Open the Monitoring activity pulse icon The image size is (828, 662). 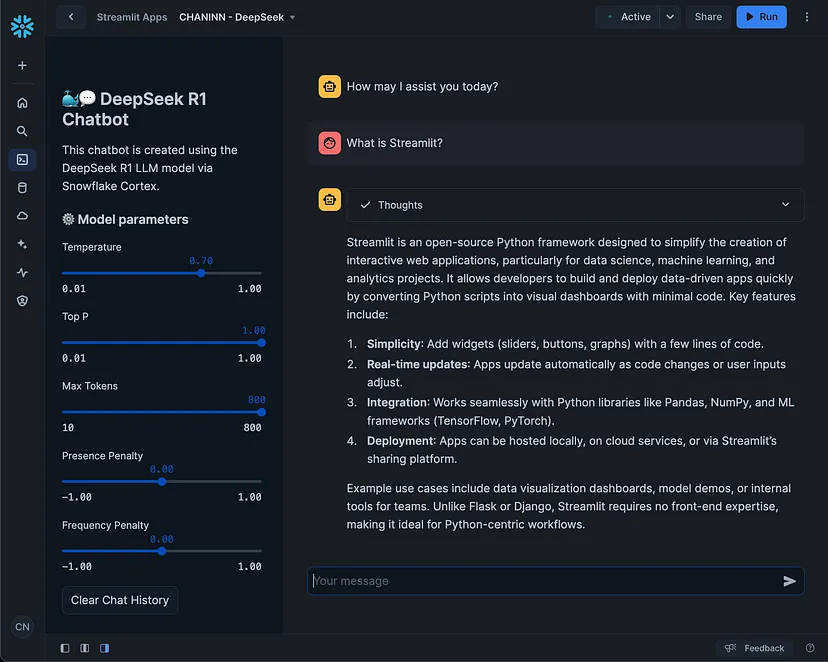22,272
